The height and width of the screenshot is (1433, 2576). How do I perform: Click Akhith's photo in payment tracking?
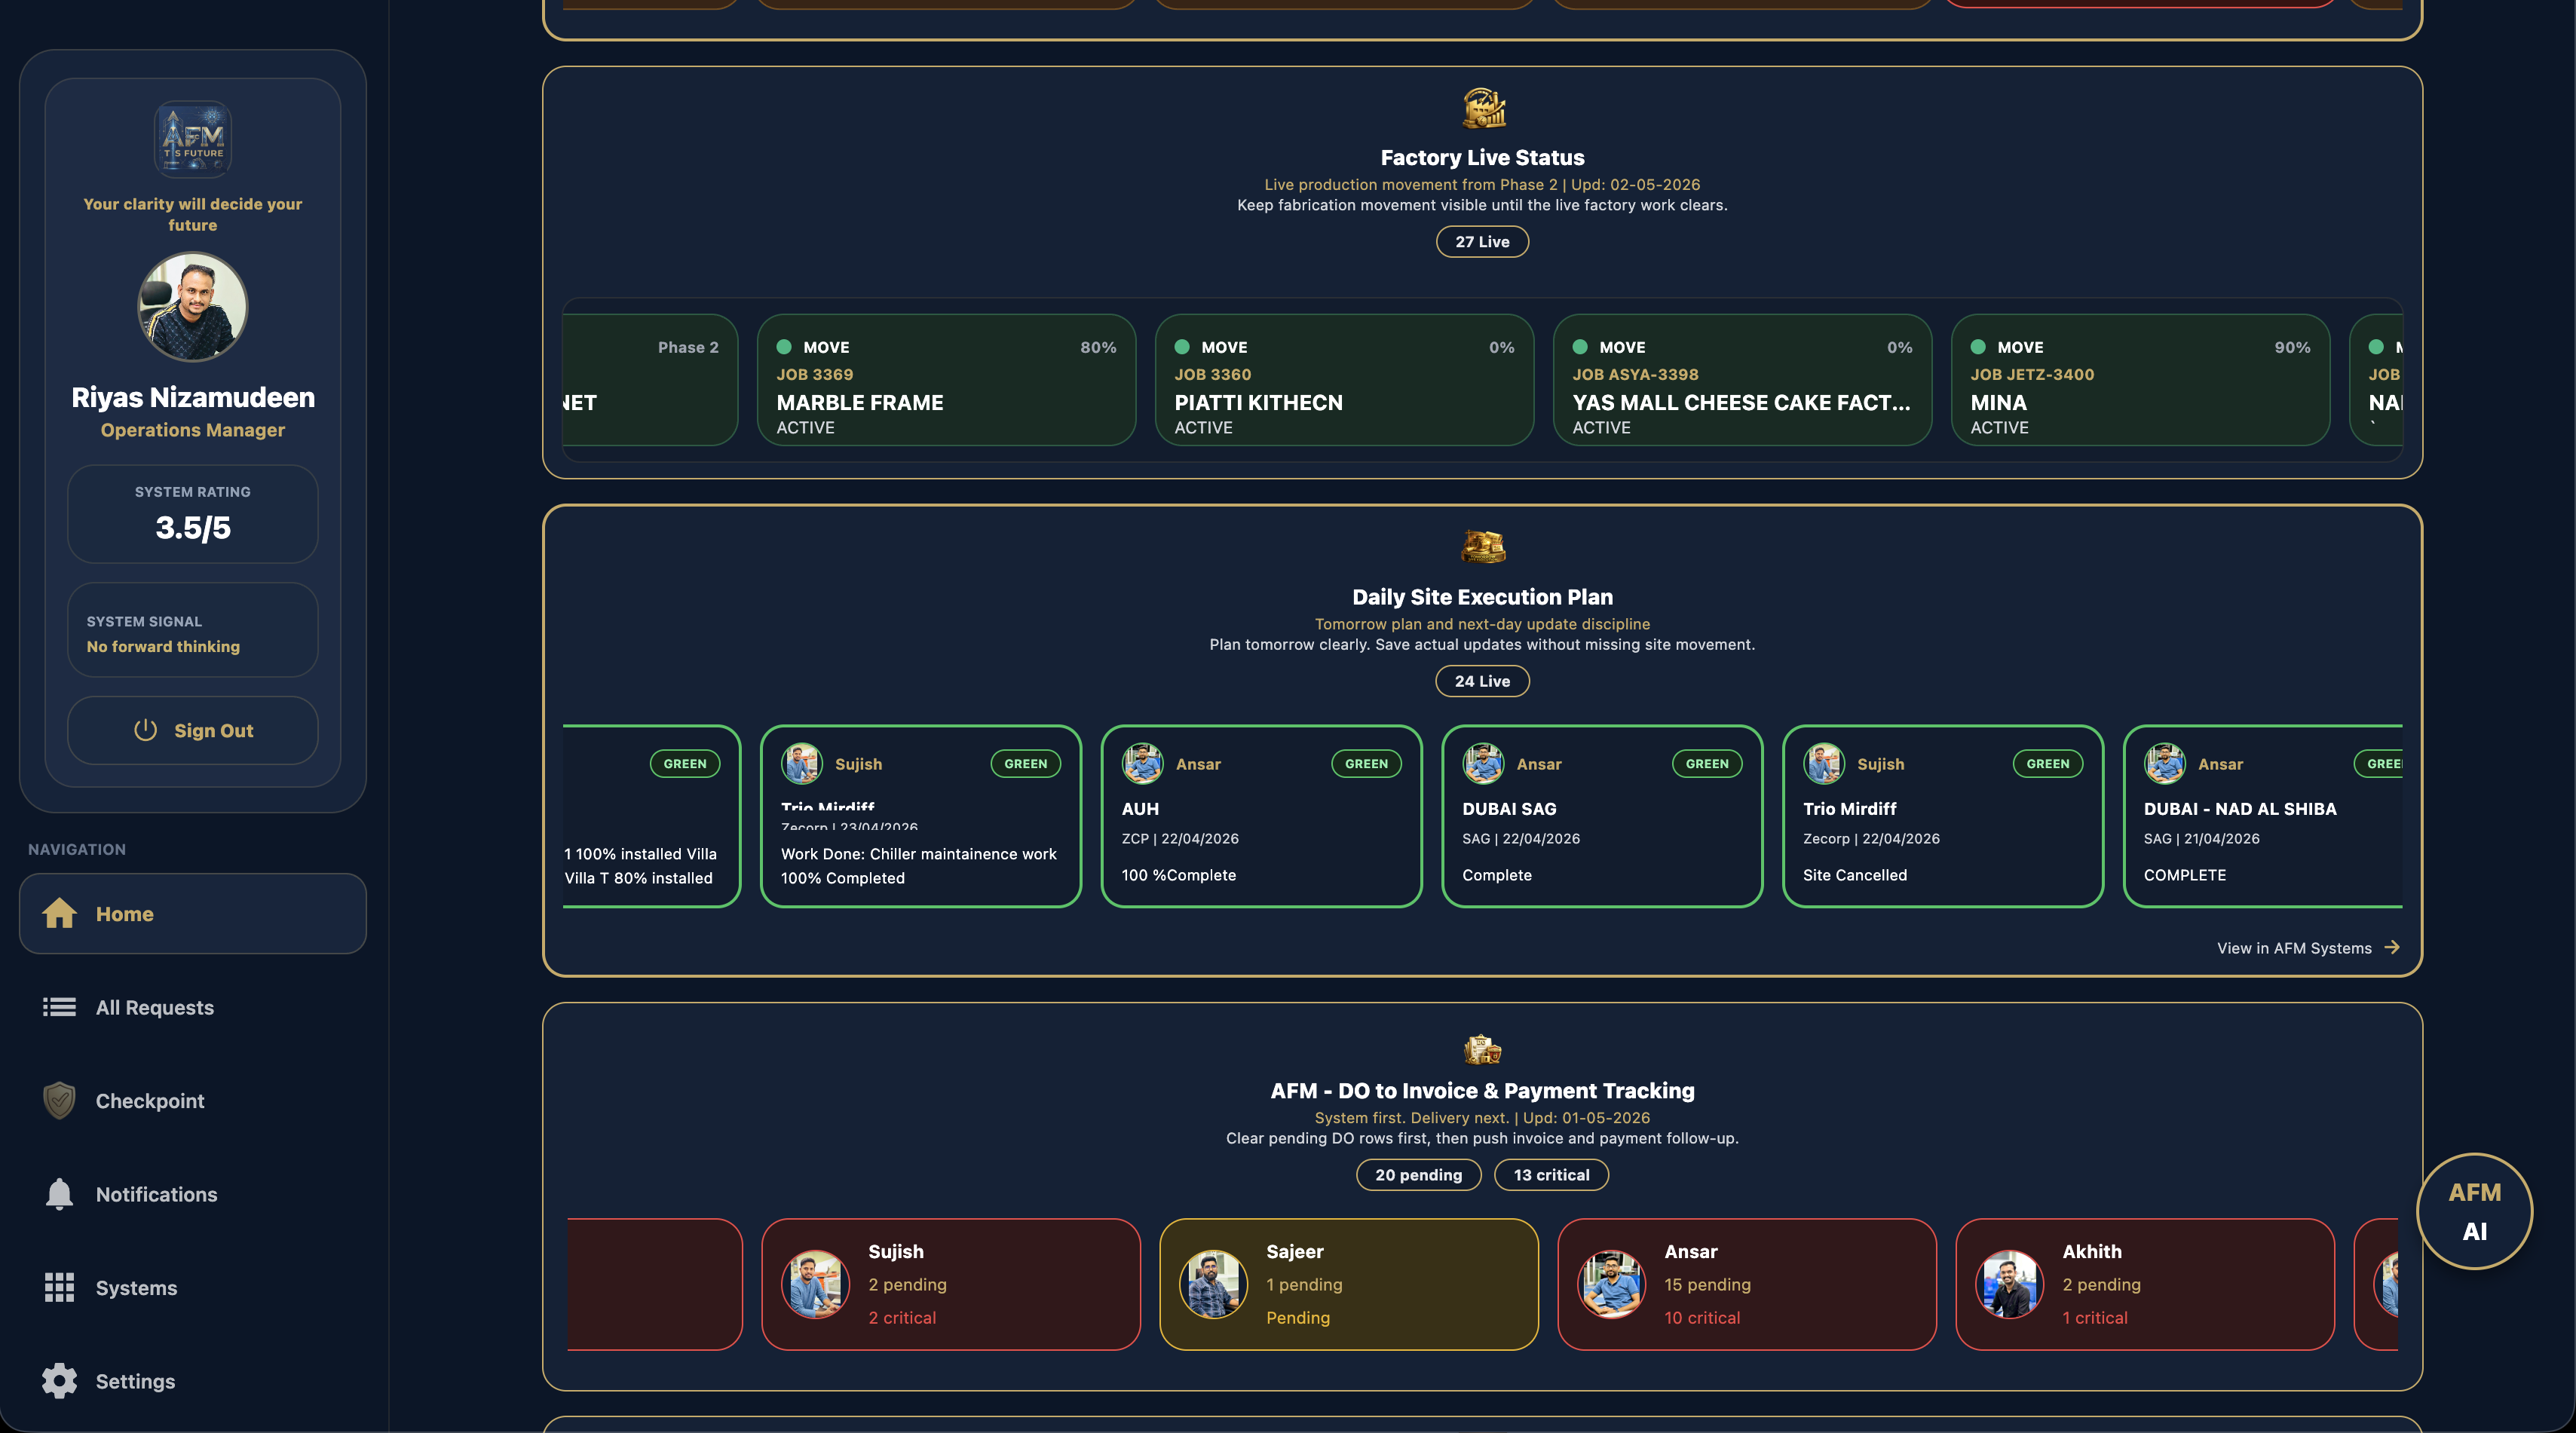2009,1284
